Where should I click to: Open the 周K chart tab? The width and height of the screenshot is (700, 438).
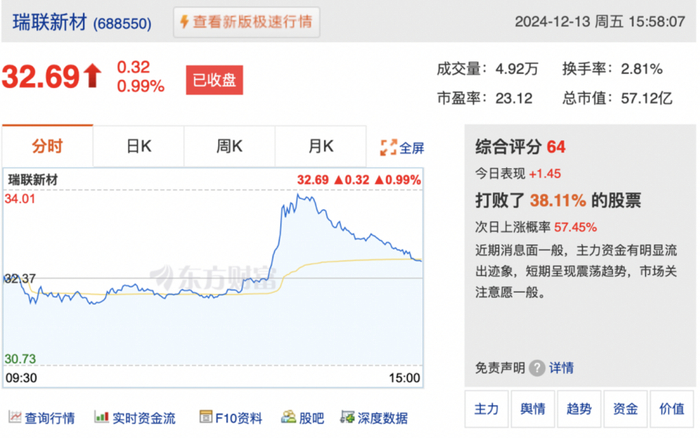[x=229, y=146]
